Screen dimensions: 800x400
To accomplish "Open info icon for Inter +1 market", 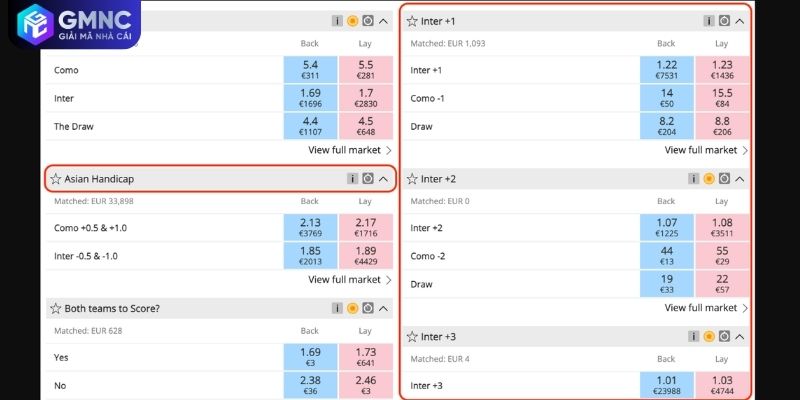I will click(x=709, y=20).
